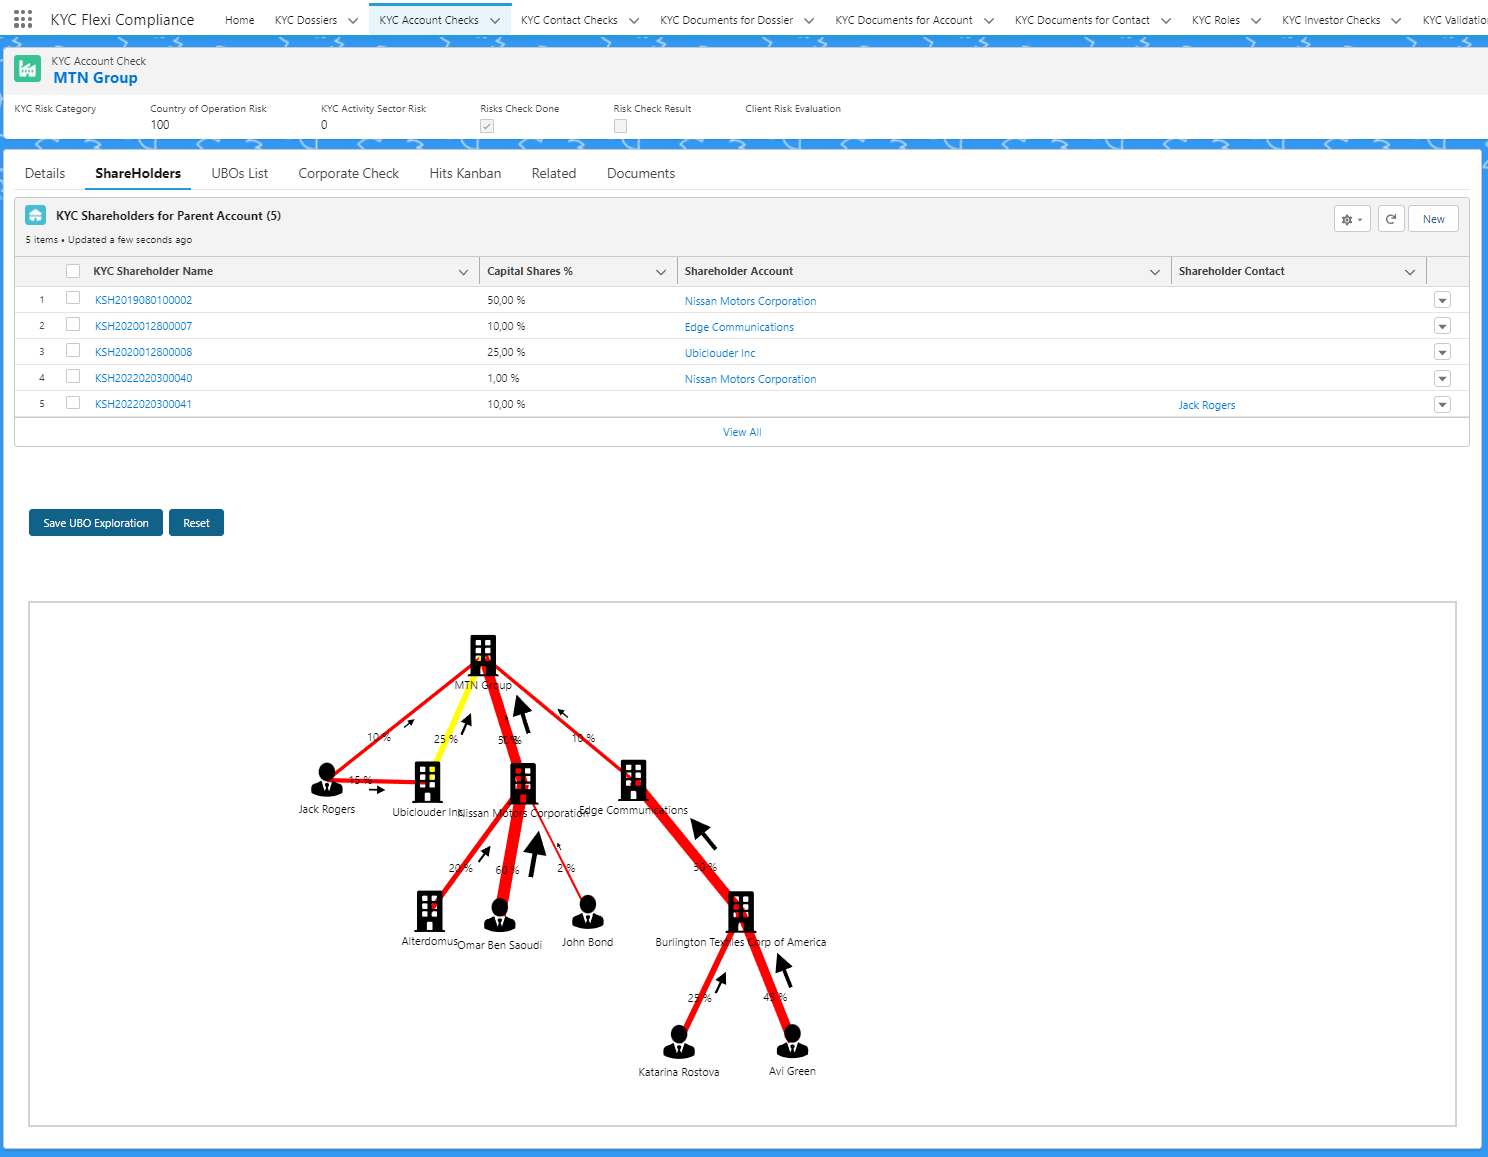Open Shareholder Contact column menu

click(1410, 272)
